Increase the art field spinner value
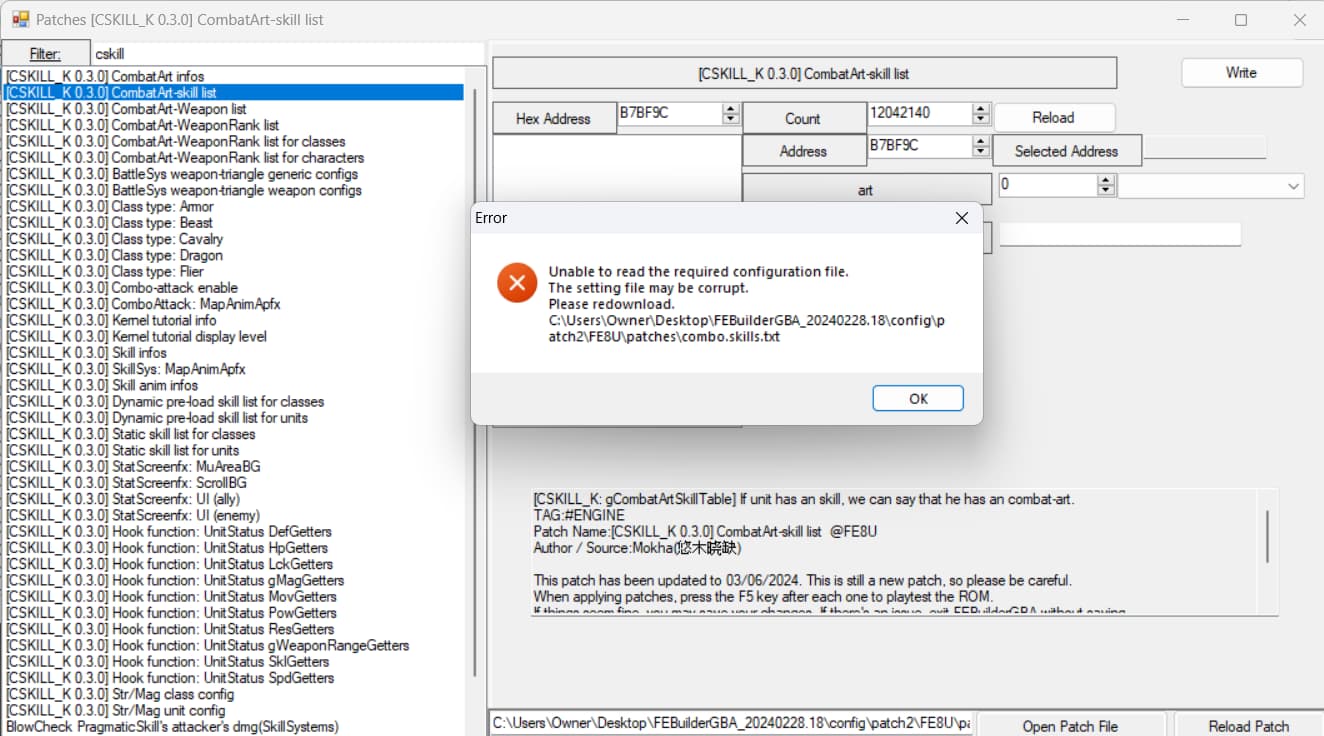The height and width of the screenshot is (736, 1324). coord(1105,180)
